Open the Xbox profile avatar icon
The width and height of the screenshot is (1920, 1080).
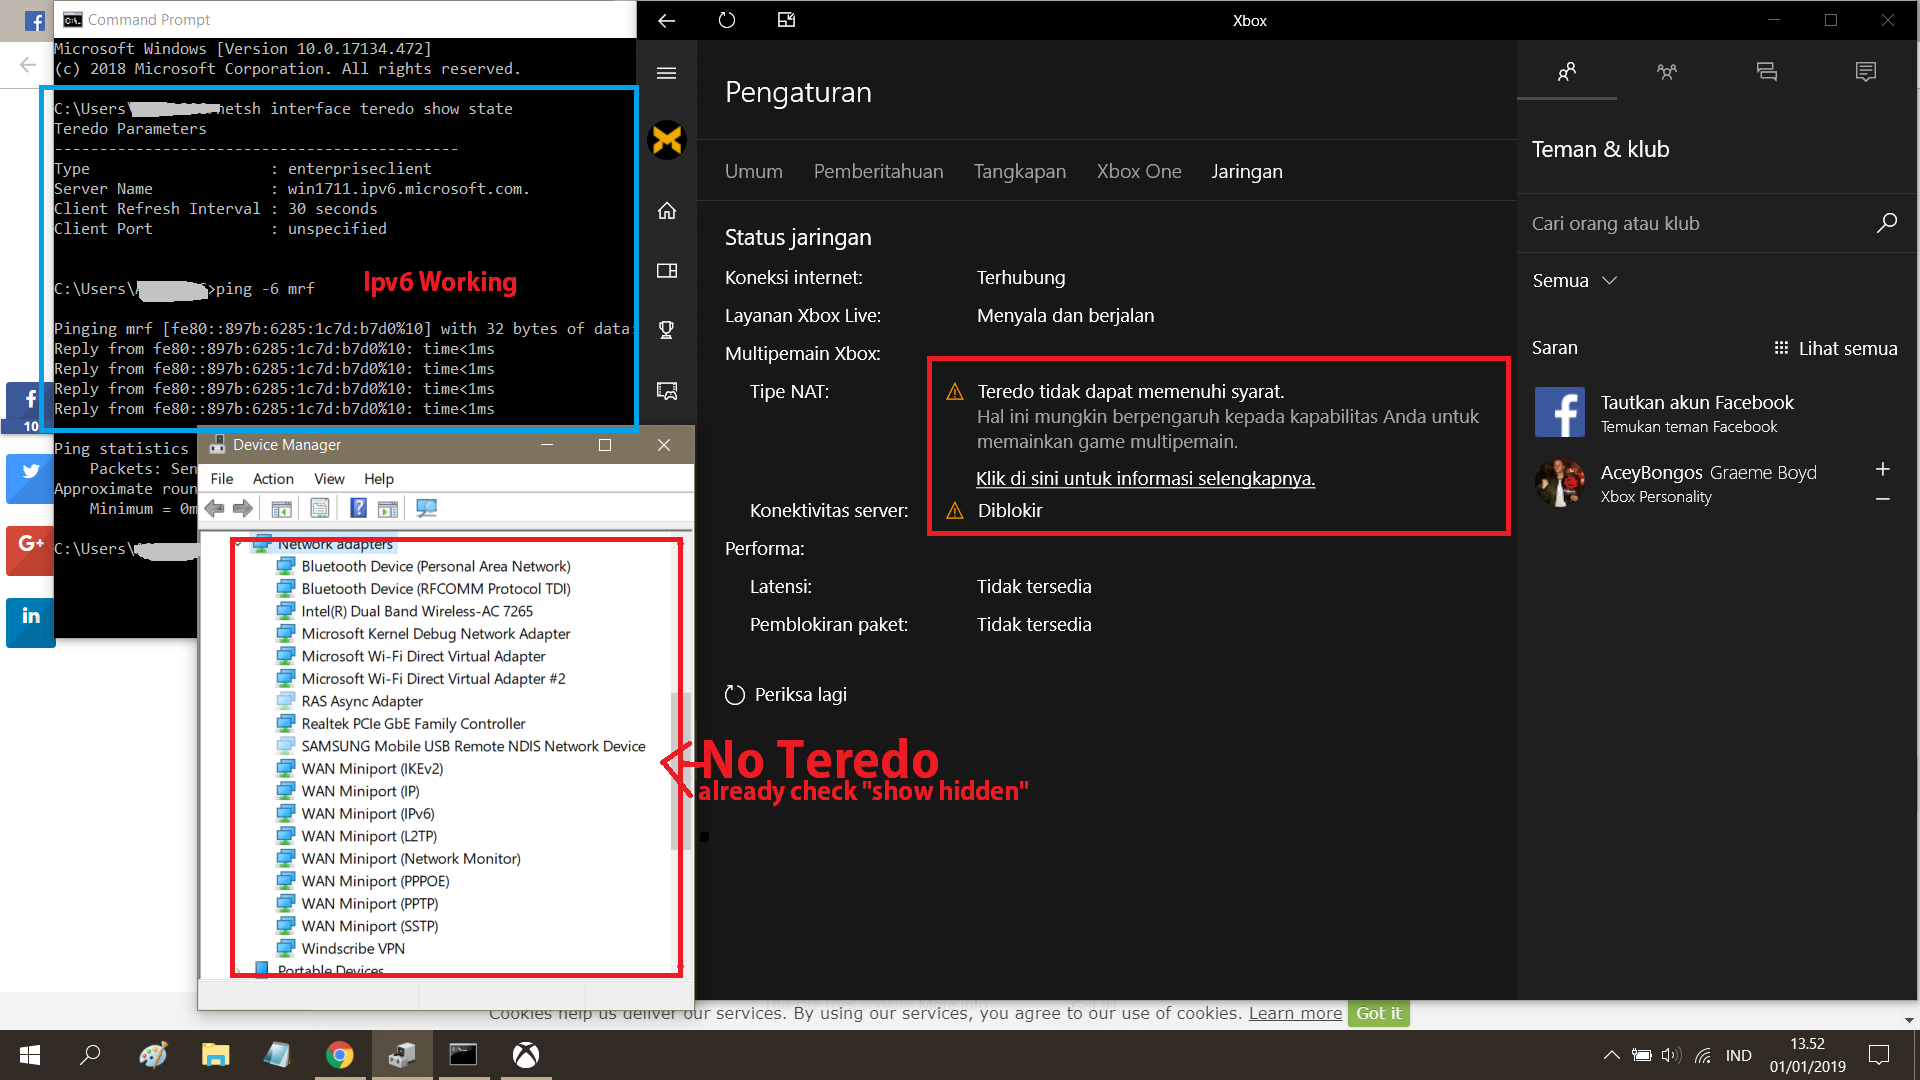[x=667, y=140]
